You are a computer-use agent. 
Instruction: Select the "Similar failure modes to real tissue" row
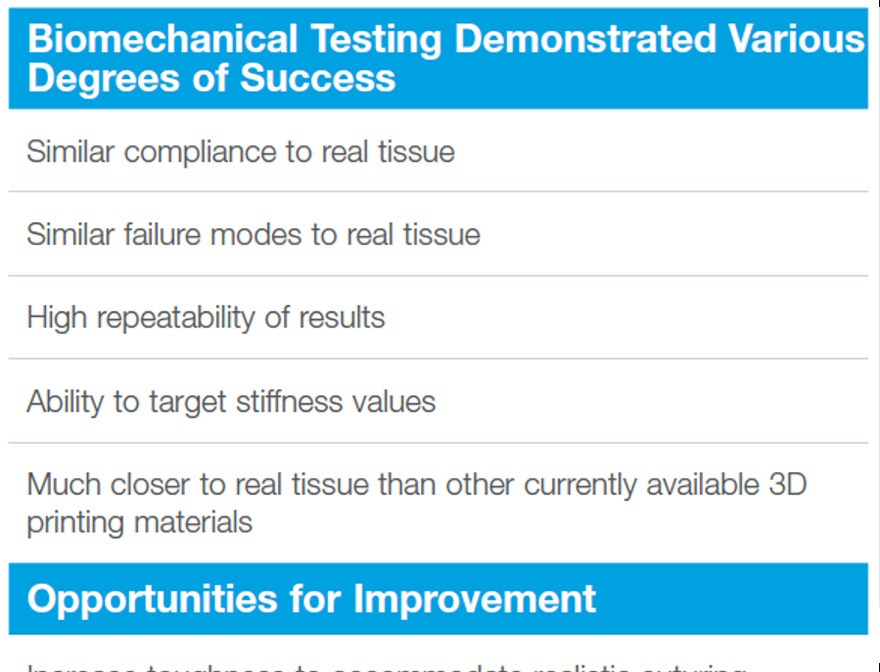(253, 234)
